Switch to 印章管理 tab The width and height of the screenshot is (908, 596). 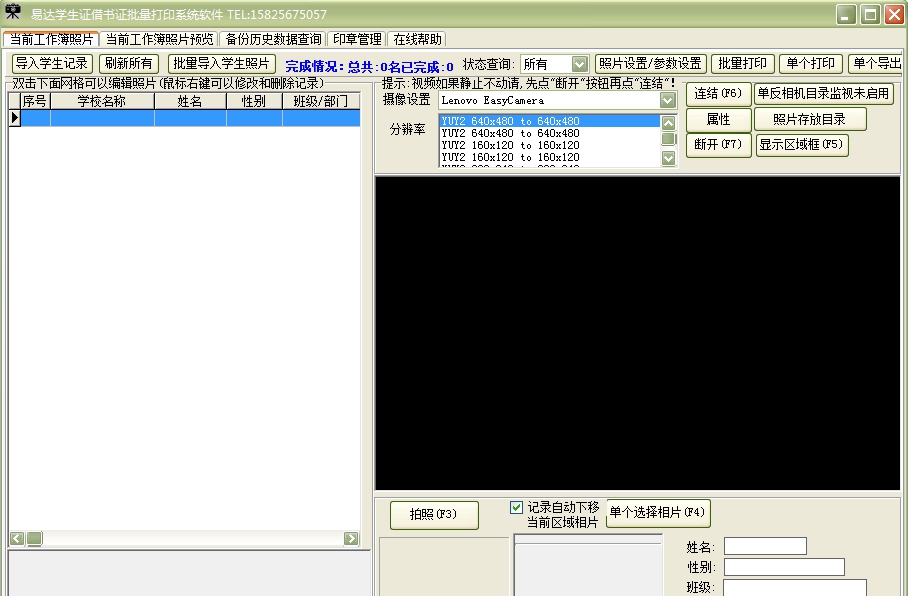[x=357, y=39]
